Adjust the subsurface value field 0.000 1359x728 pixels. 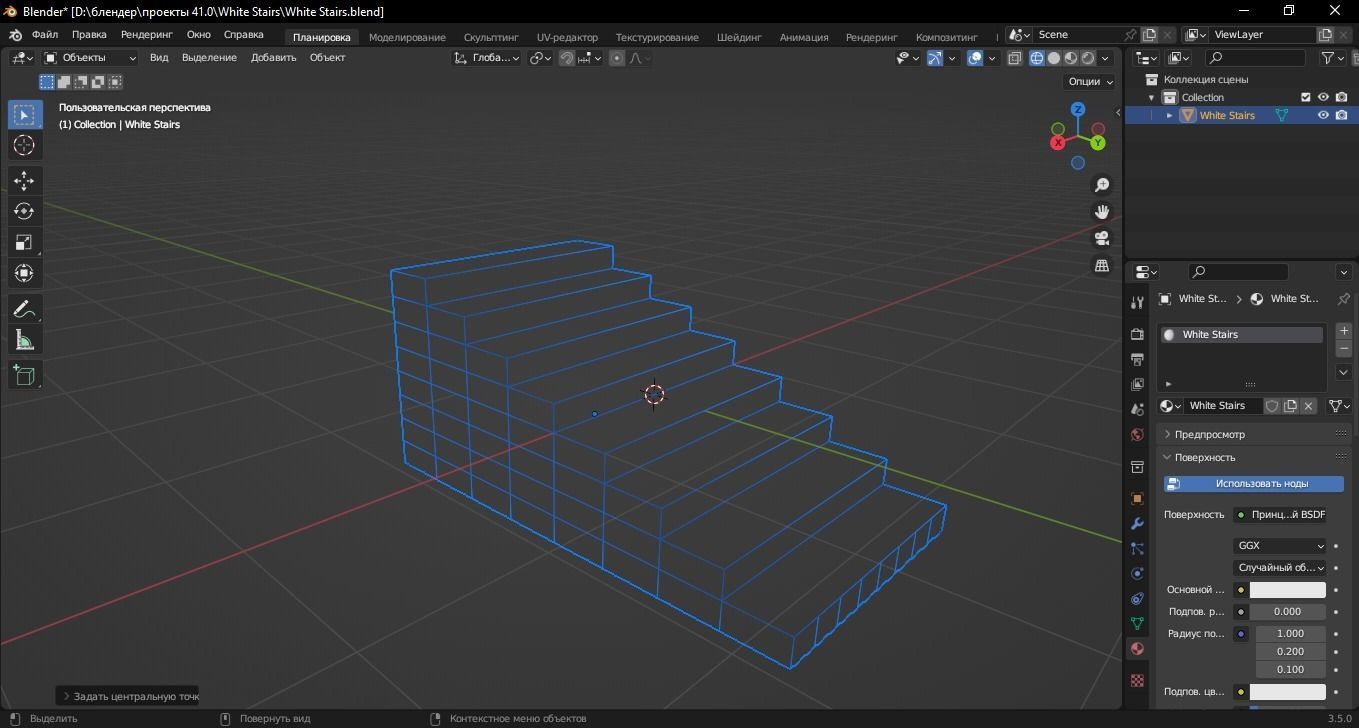tap(1287, 612)
